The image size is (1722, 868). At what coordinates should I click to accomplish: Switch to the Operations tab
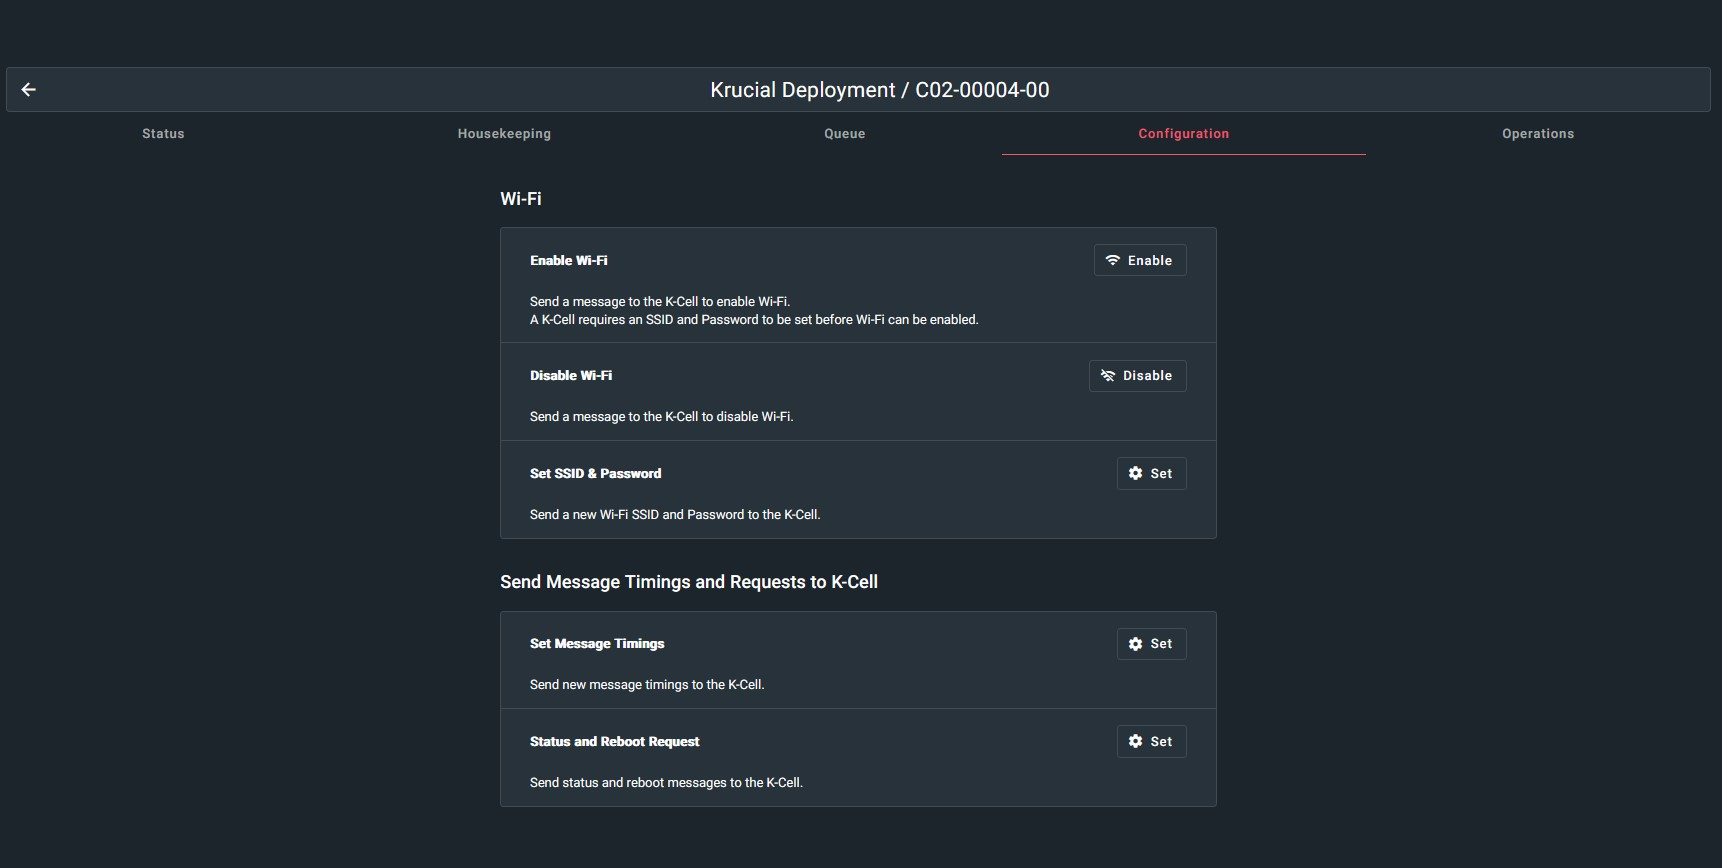(1538, 134)
